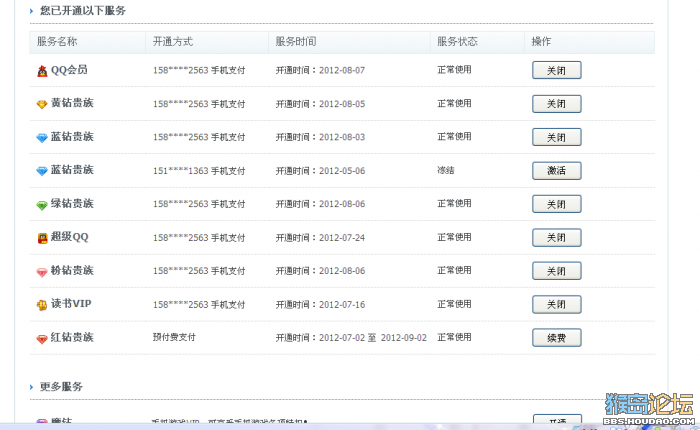This screenshot has width=700, height=430.
Task: Click the 开通时间 2012-07-16 text
Action: point(320,305)
